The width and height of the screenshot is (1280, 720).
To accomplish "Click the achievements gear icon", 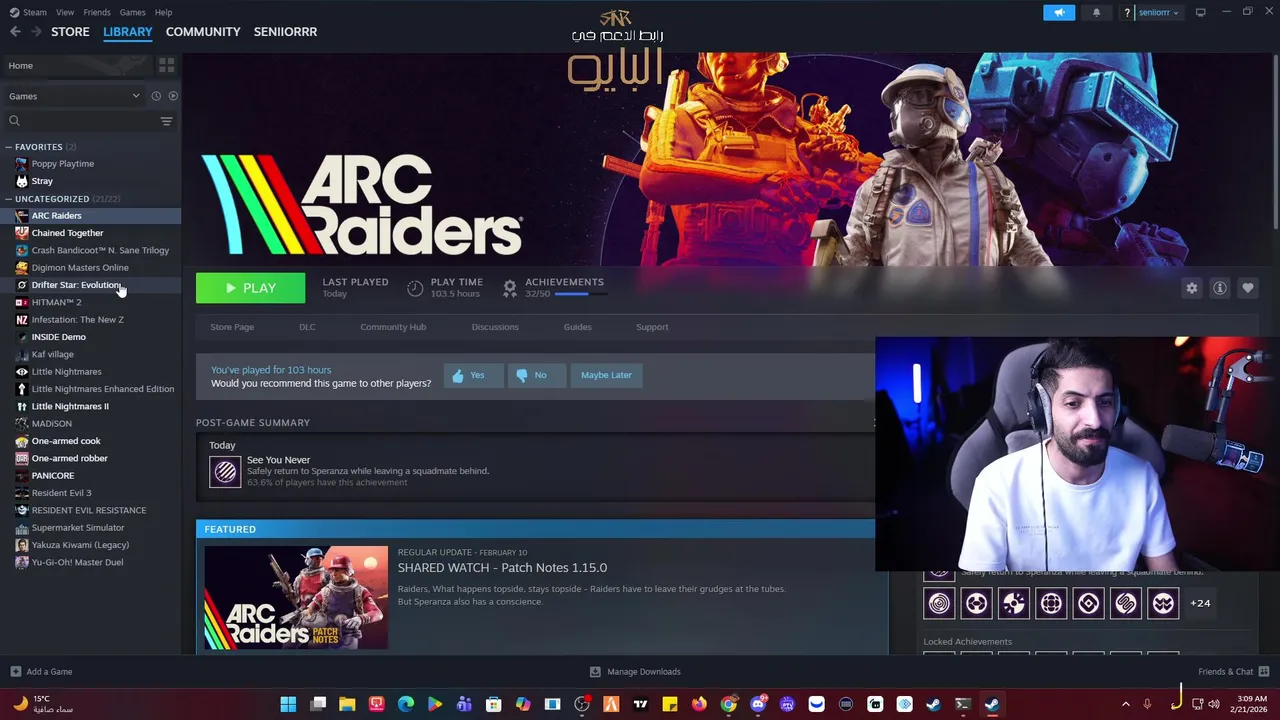I will pyautogui.click(x=510, y=288).
